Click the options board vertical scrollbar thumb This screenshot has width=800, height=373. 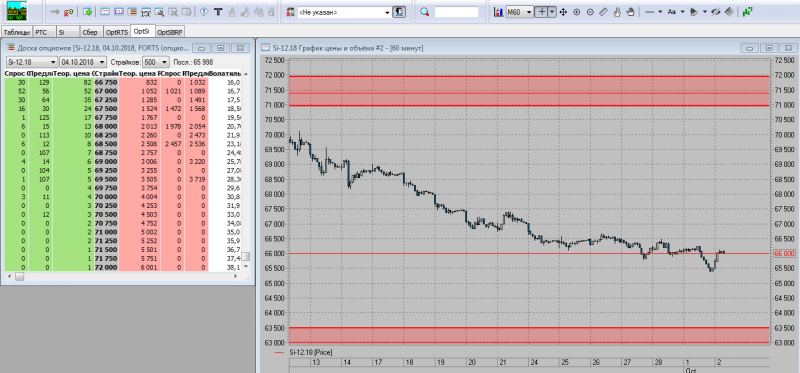click(x=246, y=256)
